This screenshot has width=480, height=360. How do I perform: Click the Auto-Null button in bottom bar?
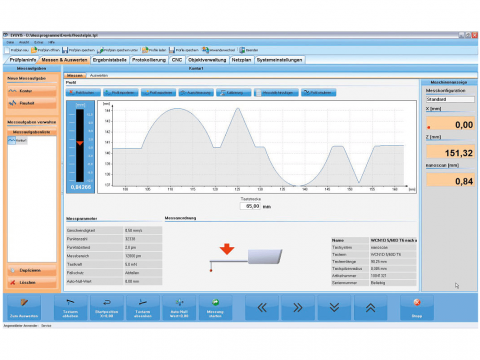coord(179,308)
